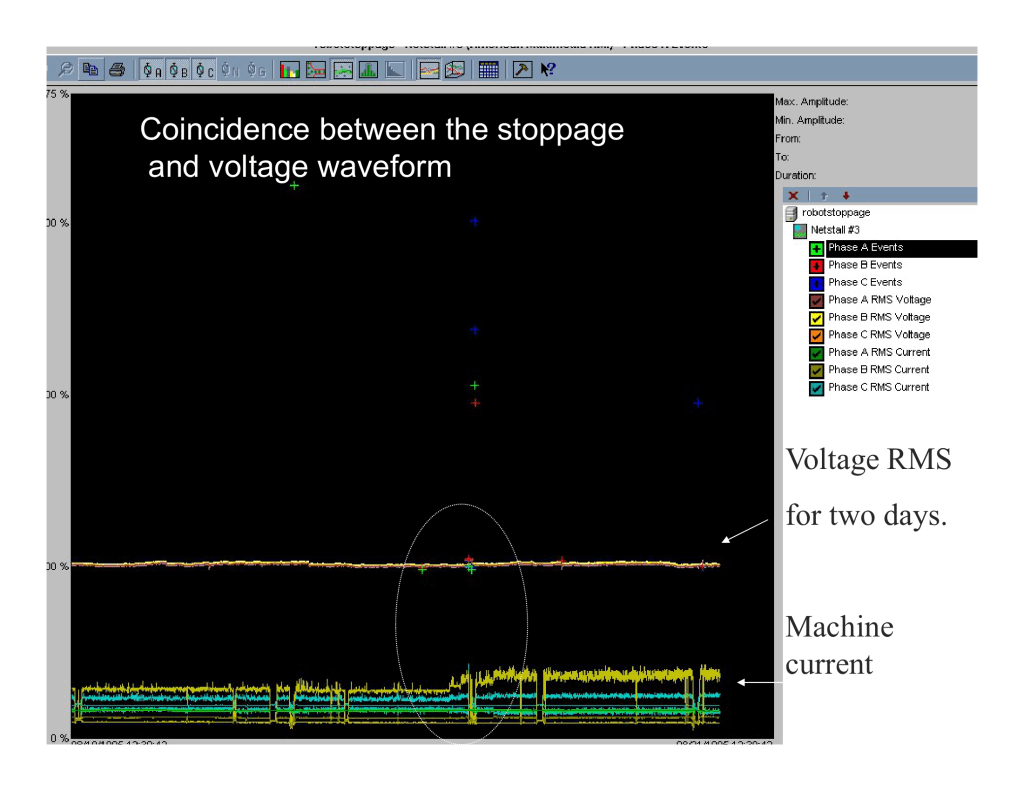Click the context help pointer icon
This screenshot has width=1024, height=791.
(x=548, y=70)
